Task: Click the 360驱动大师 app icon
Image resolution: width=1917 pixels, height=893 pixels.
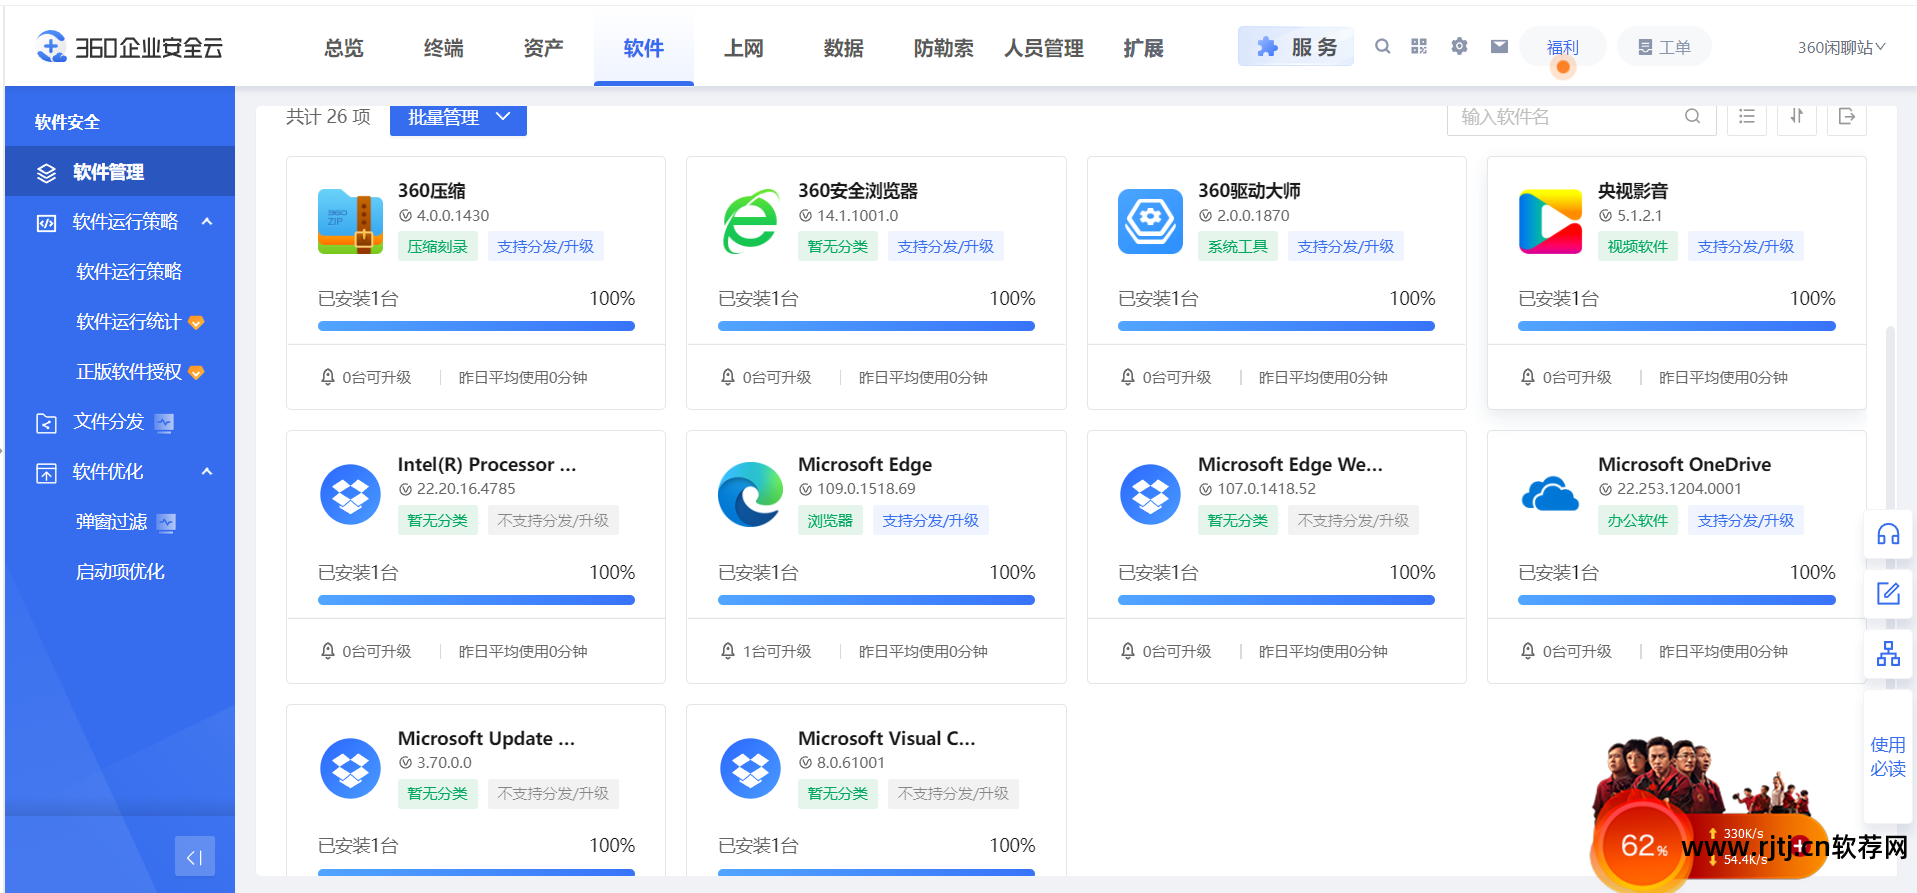Action: click(1150, 222)
